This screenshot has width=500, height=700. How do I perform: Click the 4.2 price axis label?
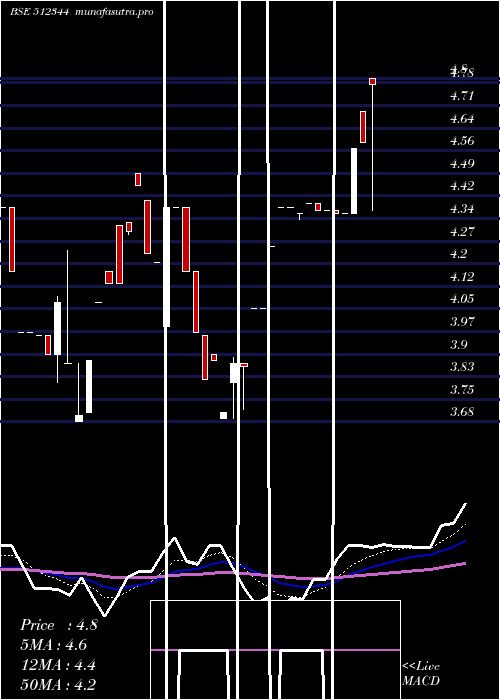[x=458, y=254]
